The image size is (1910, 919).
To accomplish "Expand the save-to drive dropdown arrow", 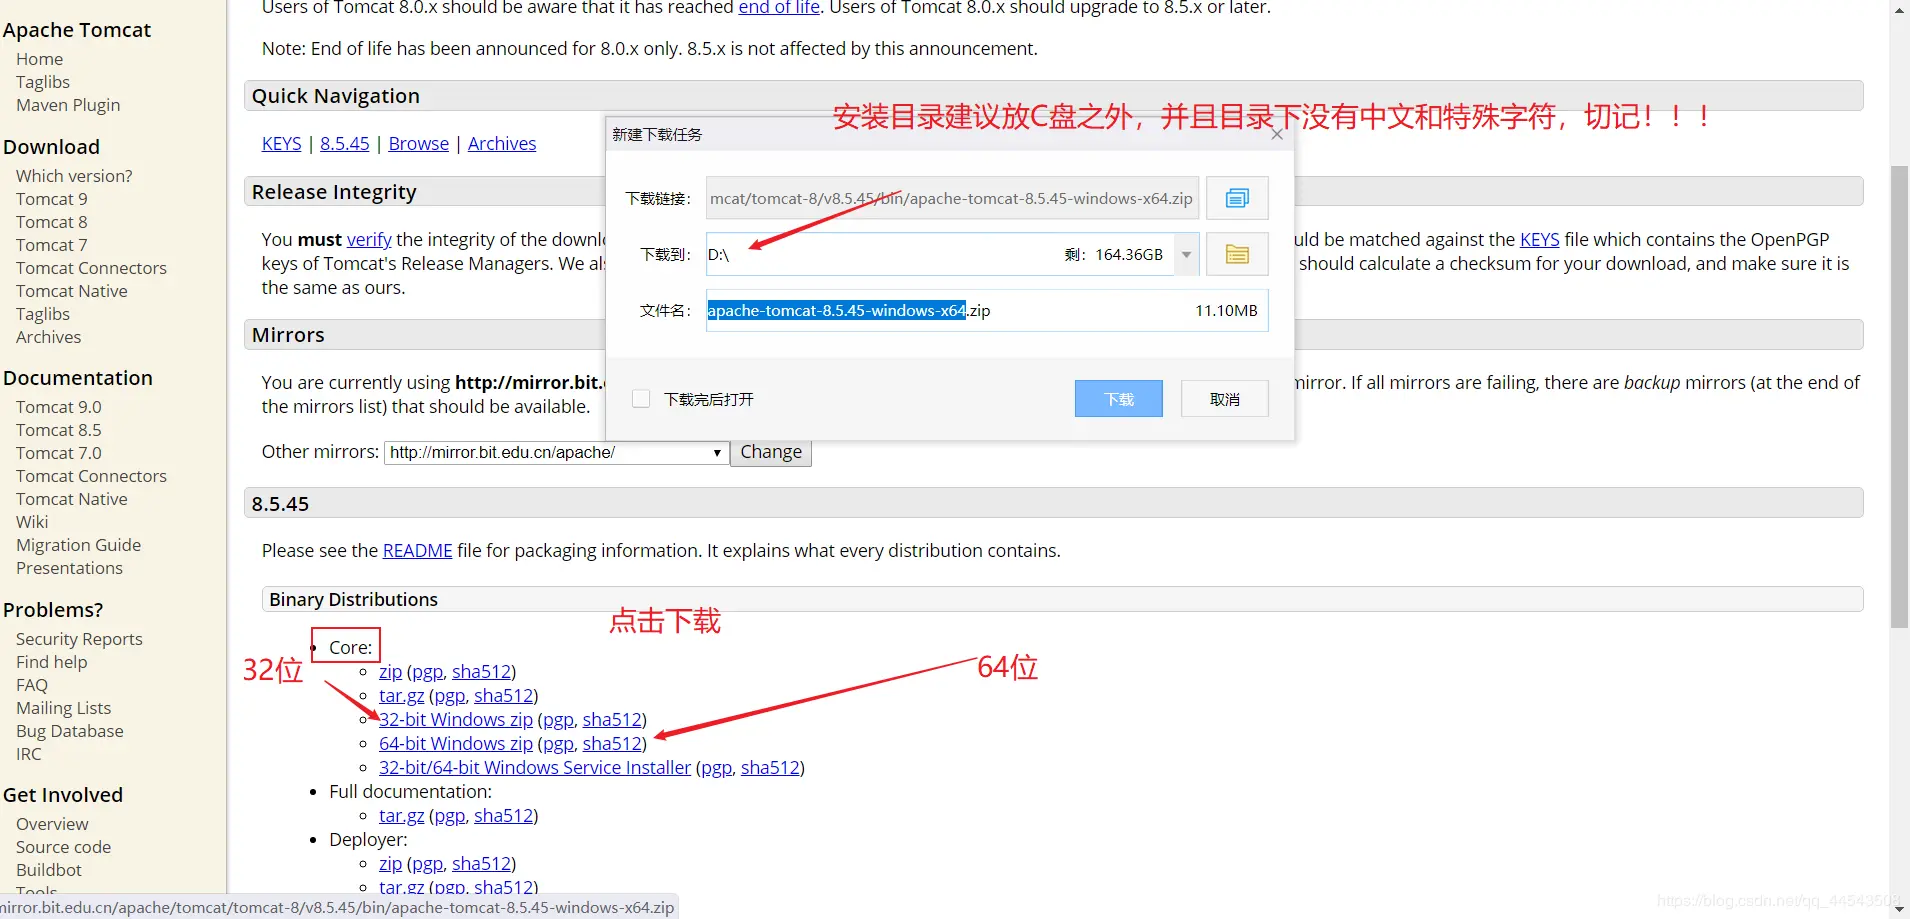I will (1184, 253).
